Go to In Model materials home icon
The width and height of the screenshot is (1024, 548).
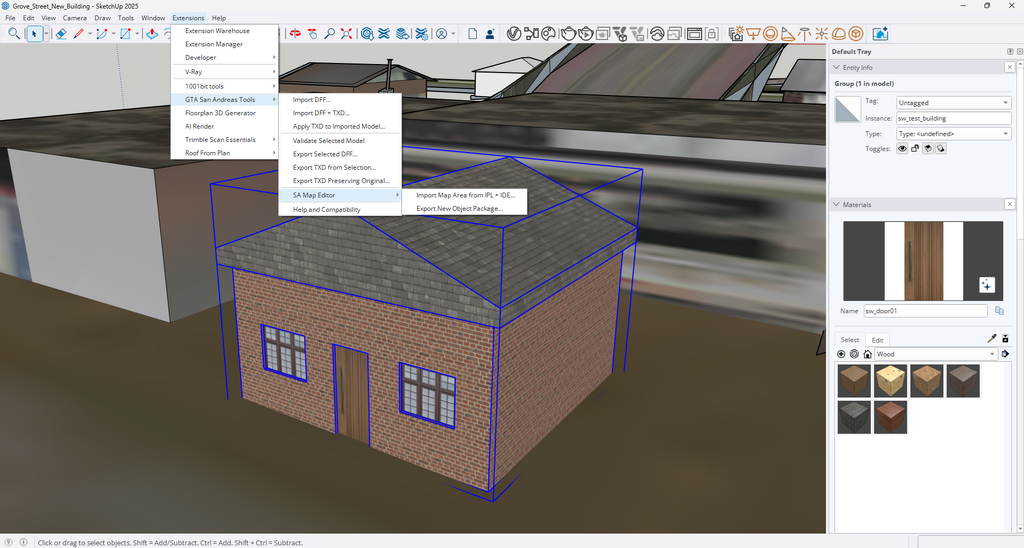(x=867, y=354)
